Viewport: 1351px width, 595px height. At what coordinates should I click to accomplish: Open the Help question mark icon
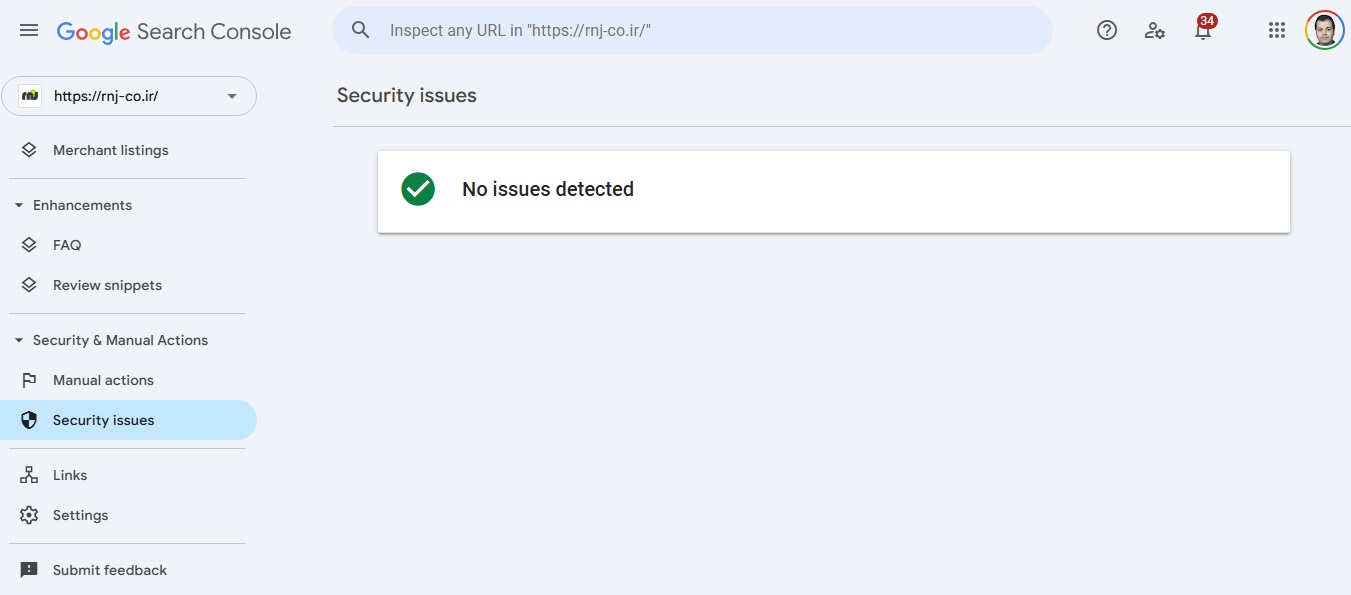point(1107,30)
